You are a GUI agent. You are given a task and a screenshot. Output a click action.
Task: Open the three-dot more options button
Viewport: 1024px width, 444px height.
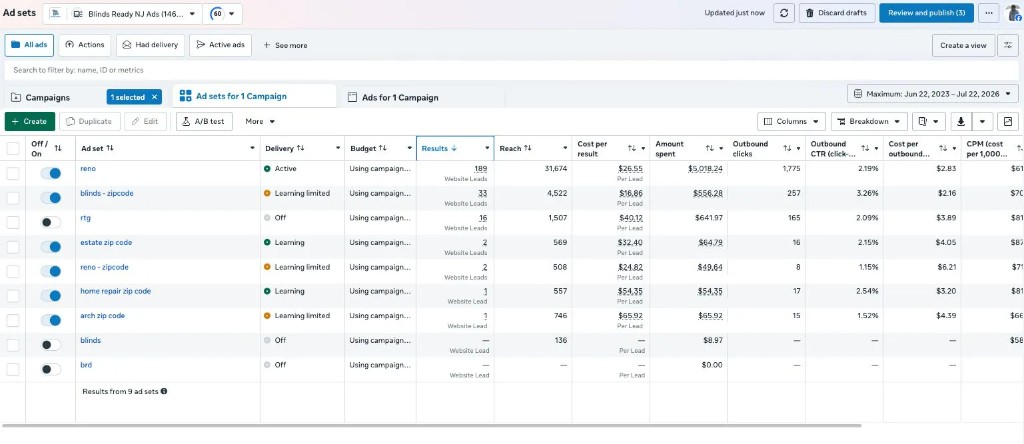point(989,13)
